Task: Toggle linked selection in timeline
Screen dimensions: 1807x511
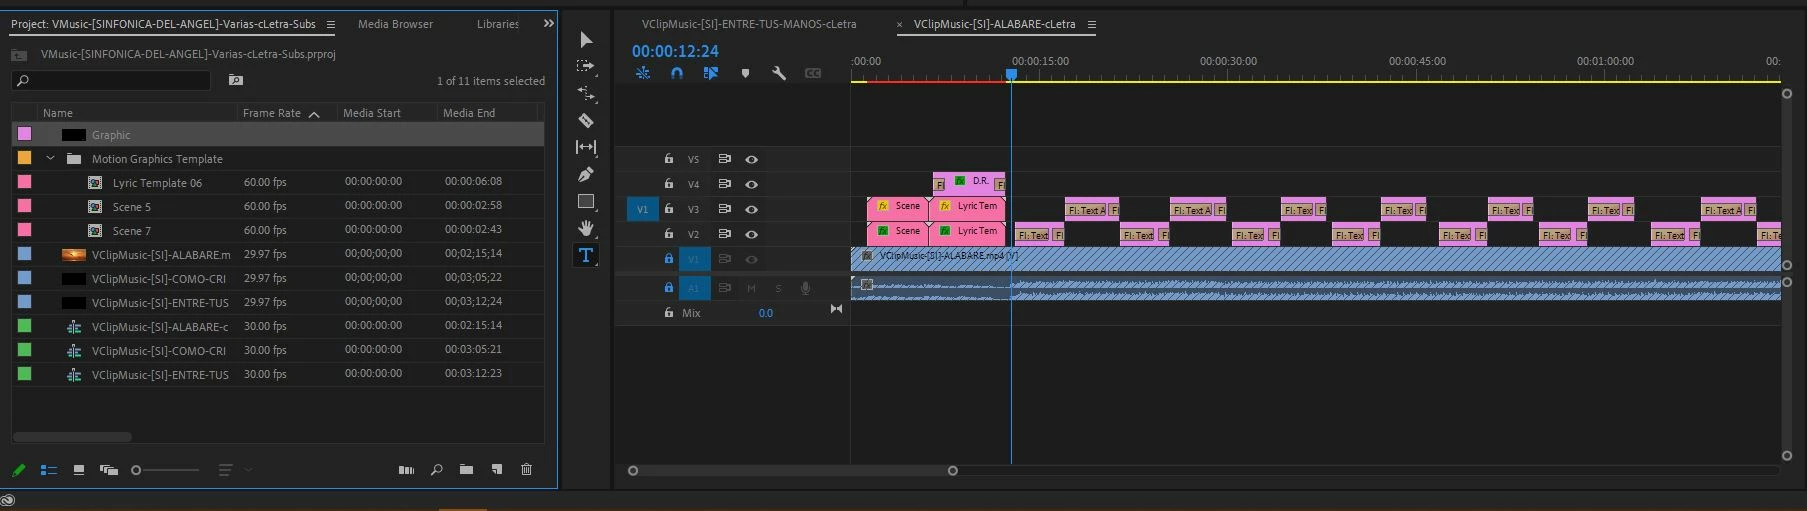Action: (x=711, y=73)
